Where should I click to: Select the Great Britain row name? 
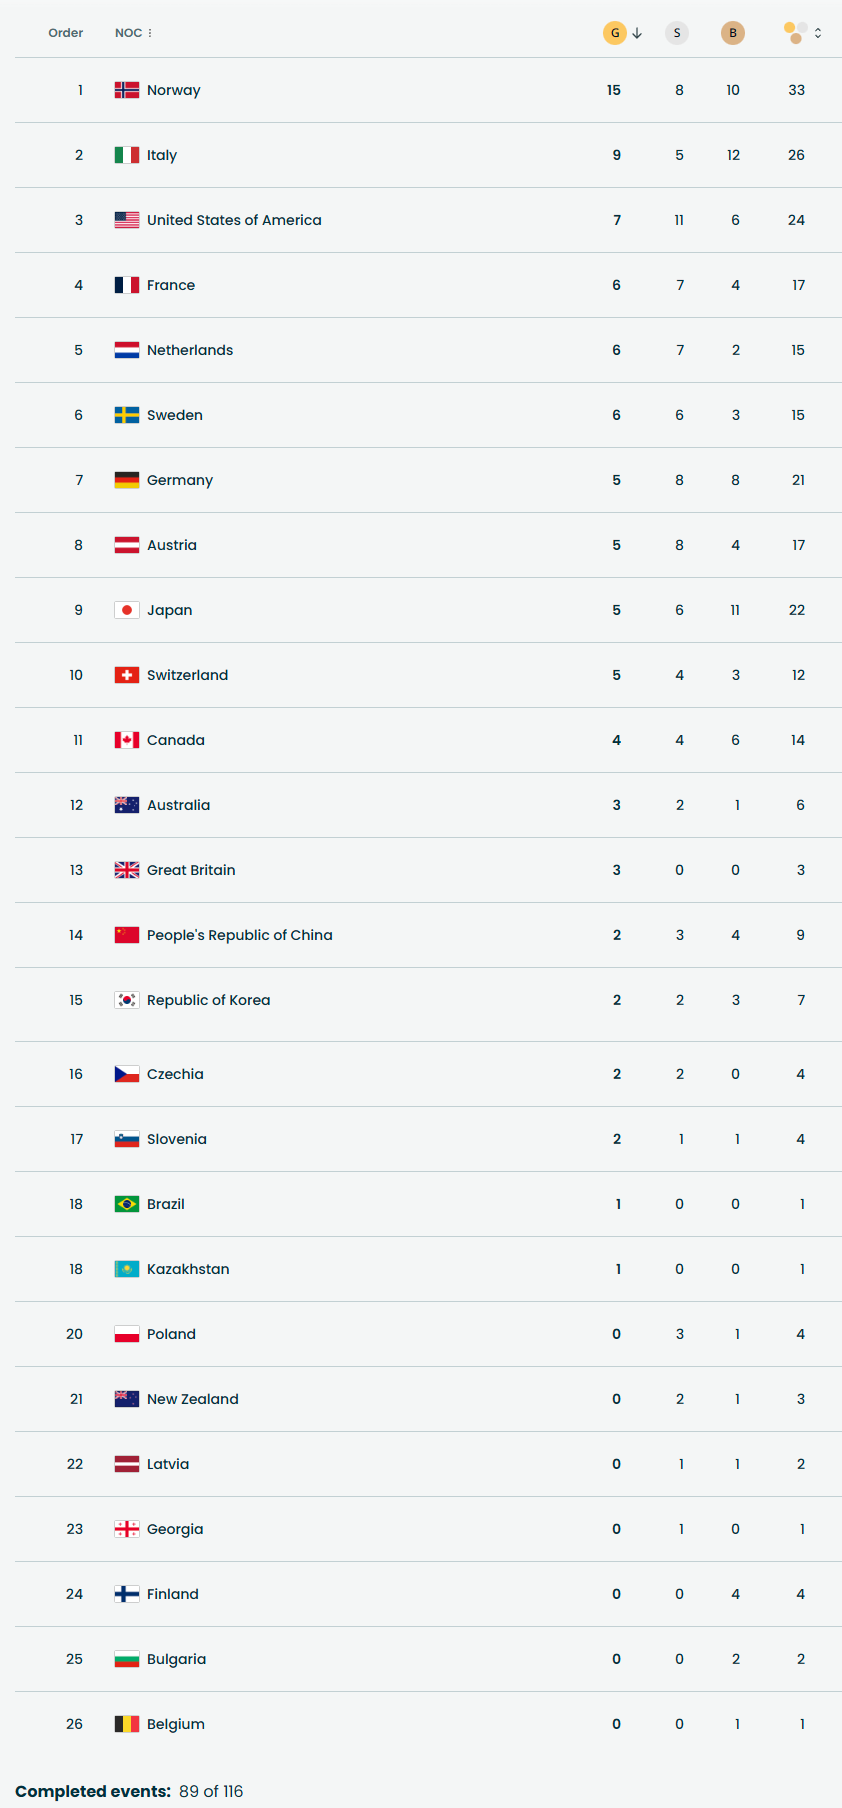click(191, 870)
